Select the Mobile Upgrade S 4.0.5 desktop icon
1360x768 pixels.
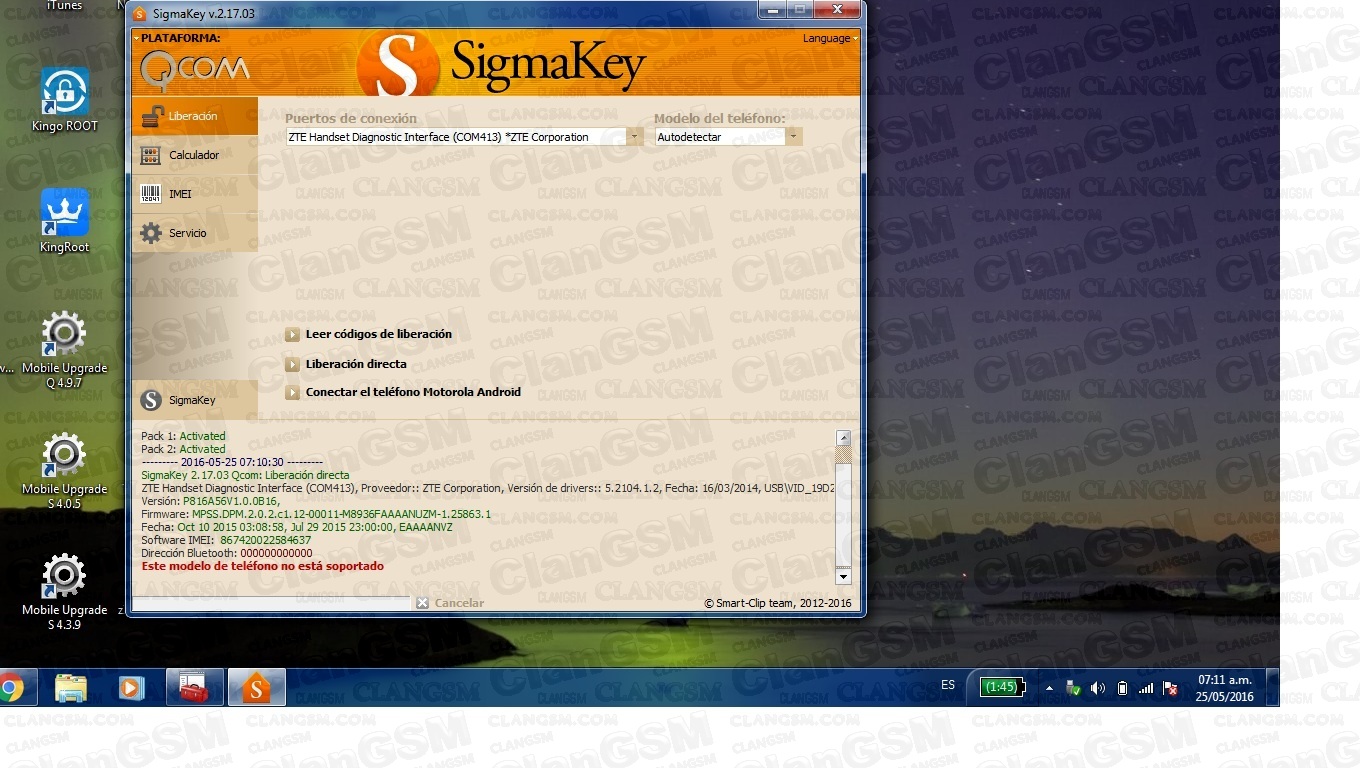click(65, 470)
